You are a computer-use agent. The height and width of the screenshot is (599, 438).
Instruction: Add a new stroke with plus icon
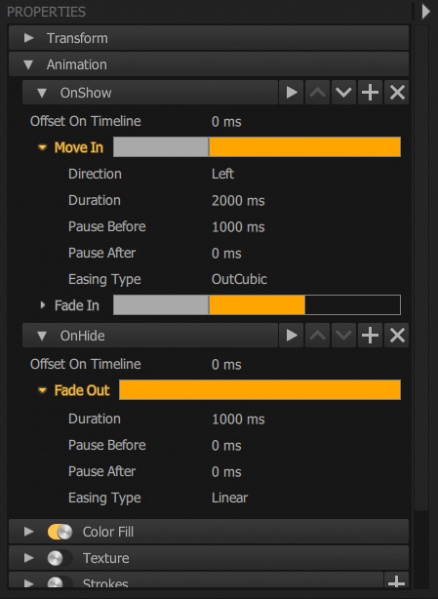pyautogui.click(x=396, y=581)
